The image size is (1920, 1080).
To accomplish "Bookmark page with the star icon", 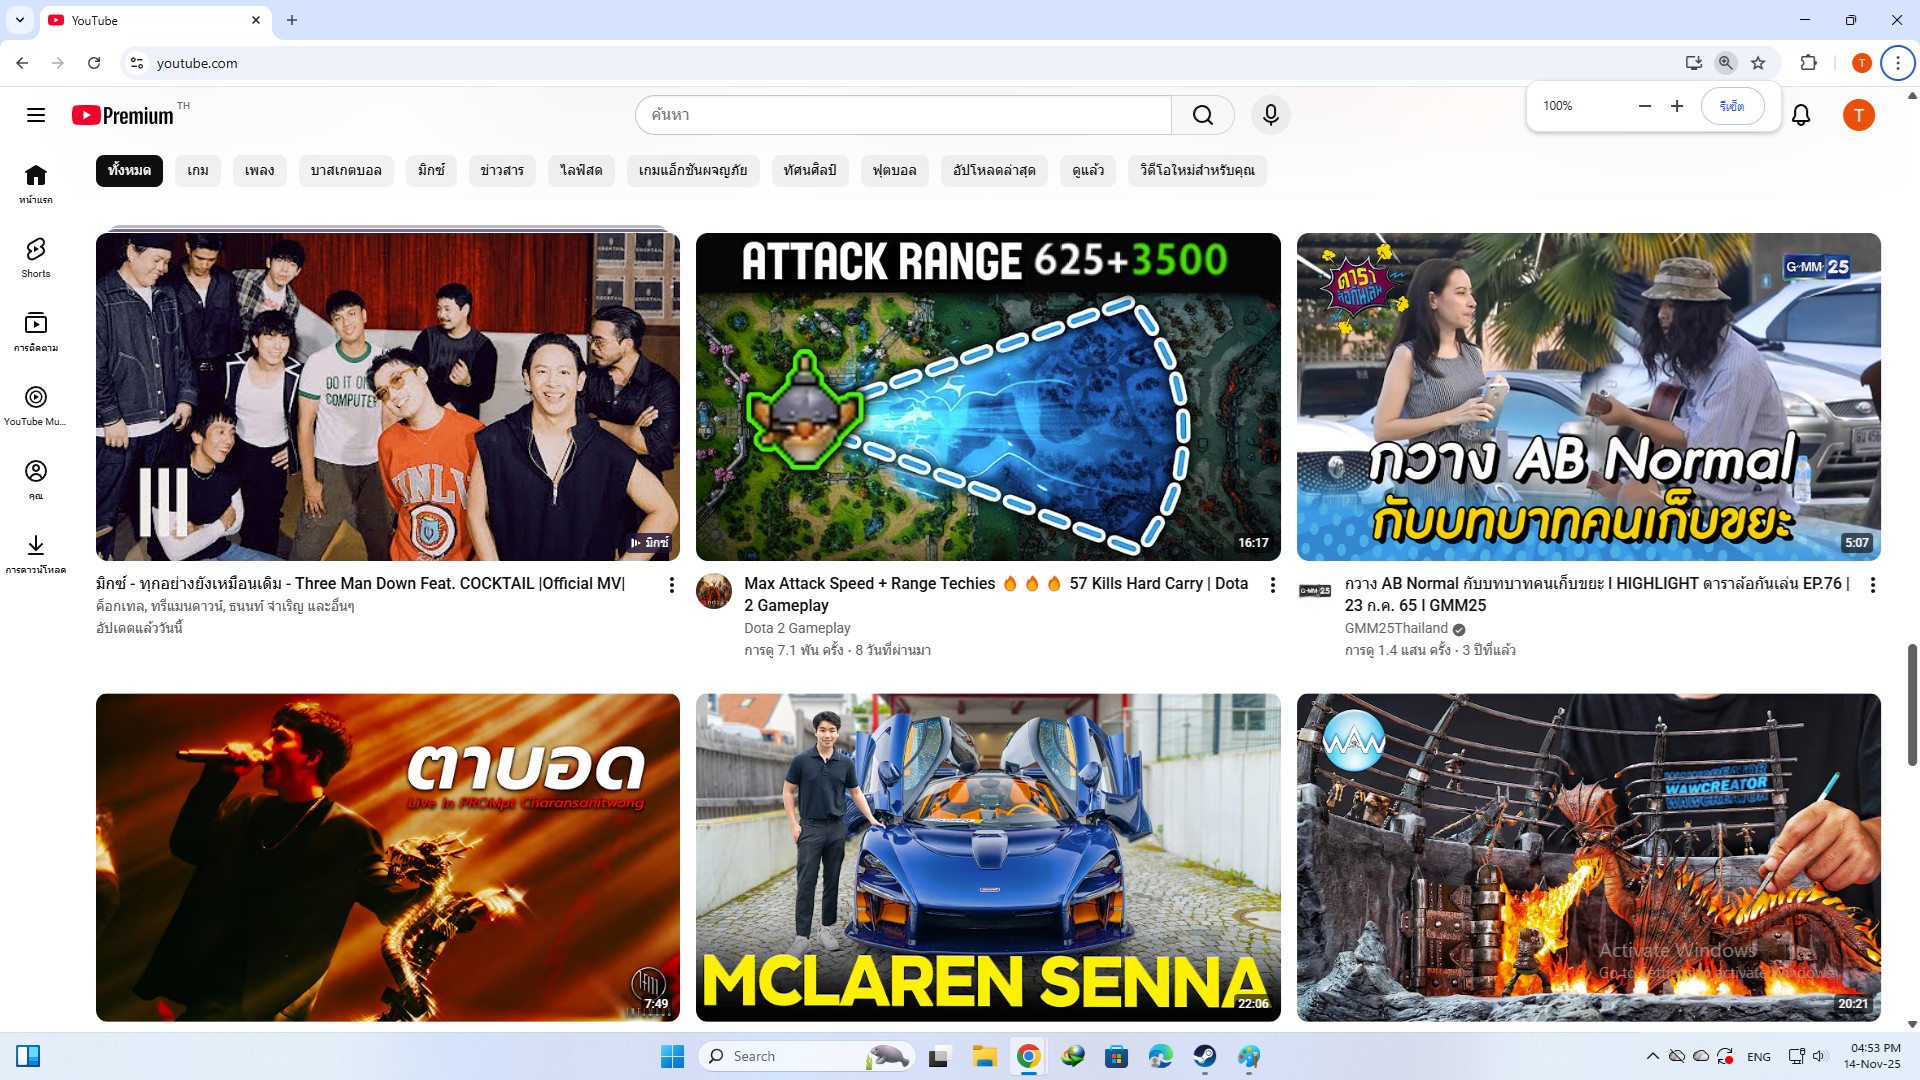I will click(1758, 63).
